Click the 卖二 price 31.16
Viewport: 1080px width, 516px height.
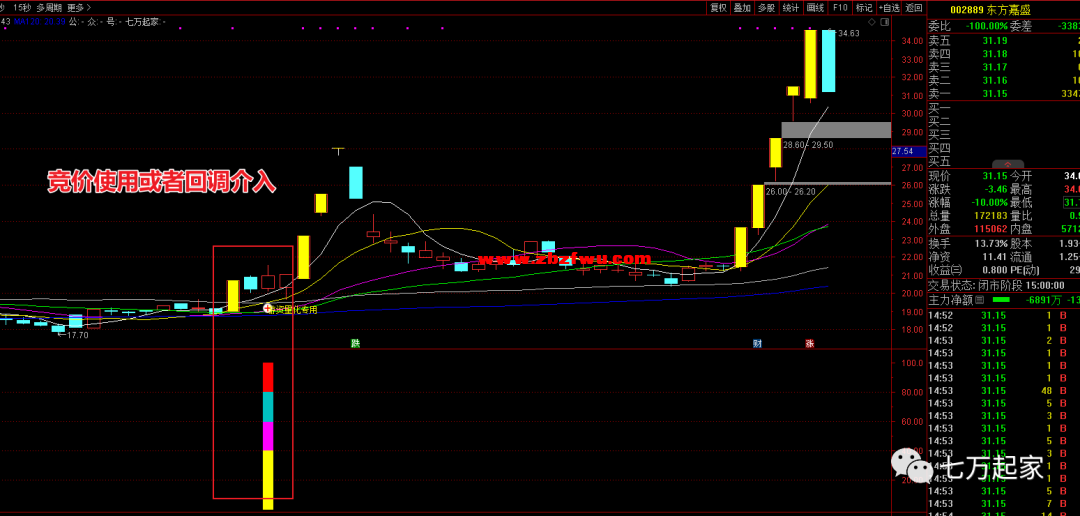[995, 81]
